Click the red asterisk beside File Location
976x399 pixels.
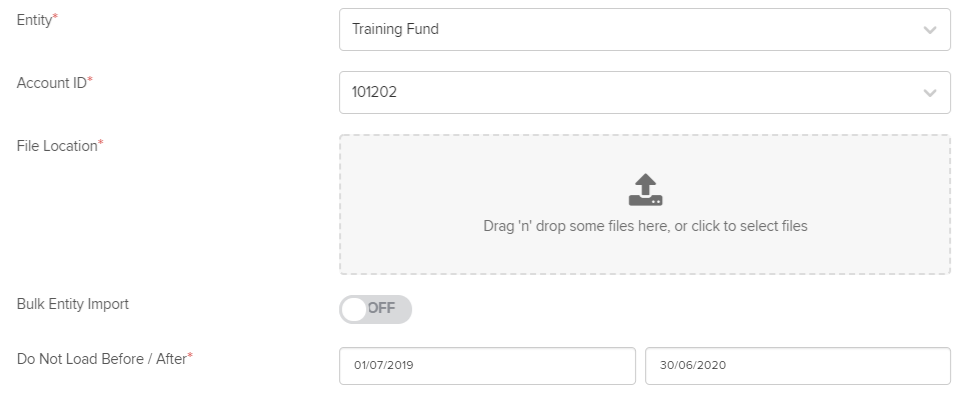pyautogui.click(x=101, y=143)
